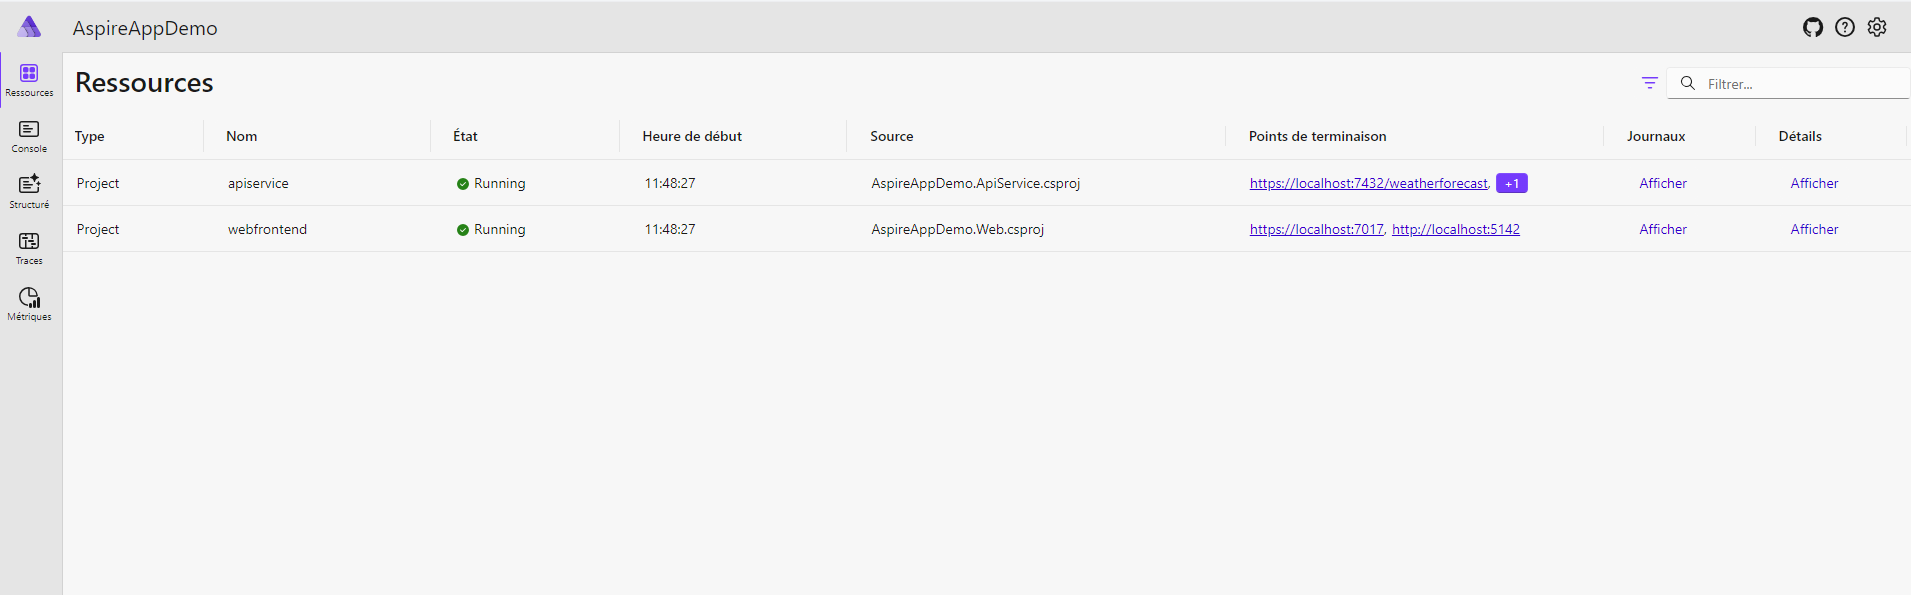1911x595 pixels.
Task: Open the Ressources page in sidebar
Action: (x=29, y=80)
